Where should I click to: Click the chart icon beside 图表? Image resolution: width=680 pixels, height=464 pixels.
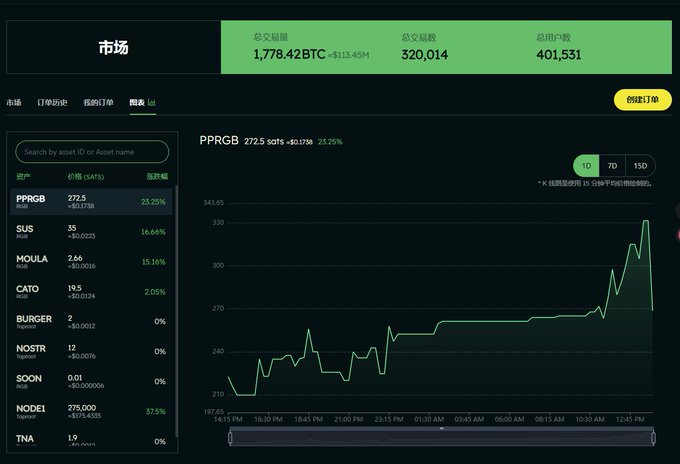[152, 102]
